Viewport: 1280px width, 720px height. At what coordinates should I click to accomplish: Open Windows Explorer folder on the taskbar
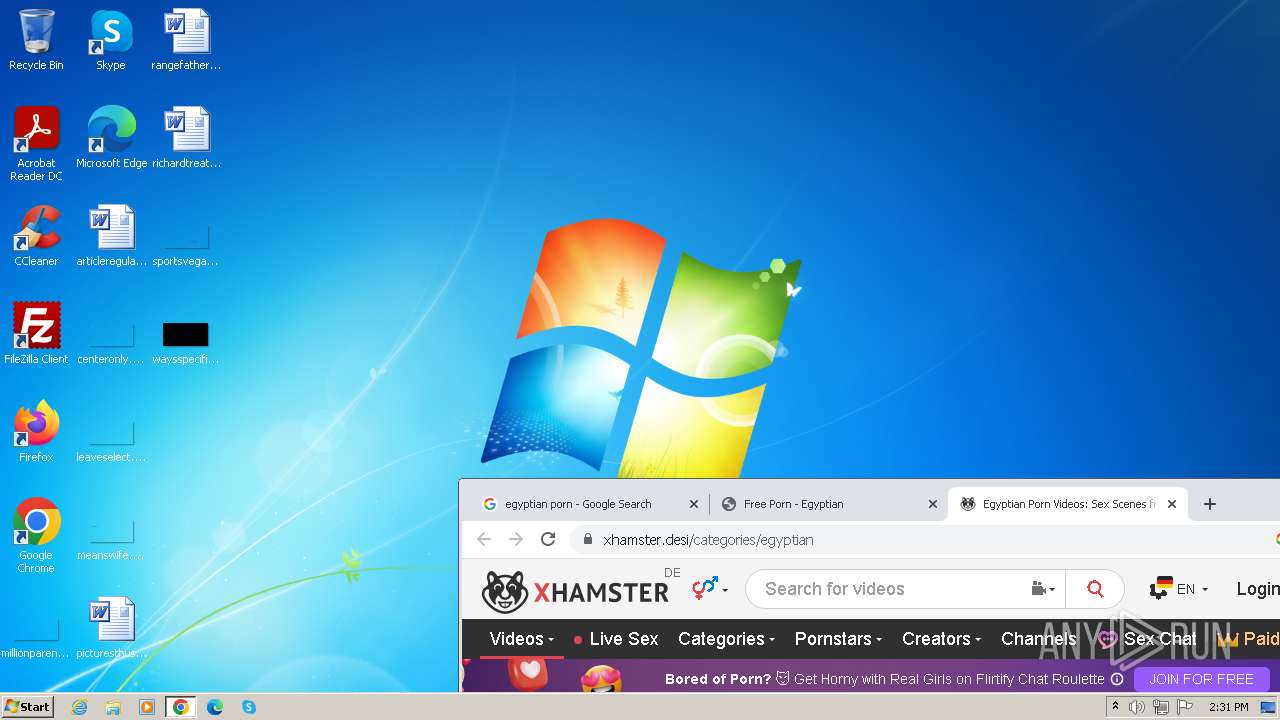tap(113, 707)
